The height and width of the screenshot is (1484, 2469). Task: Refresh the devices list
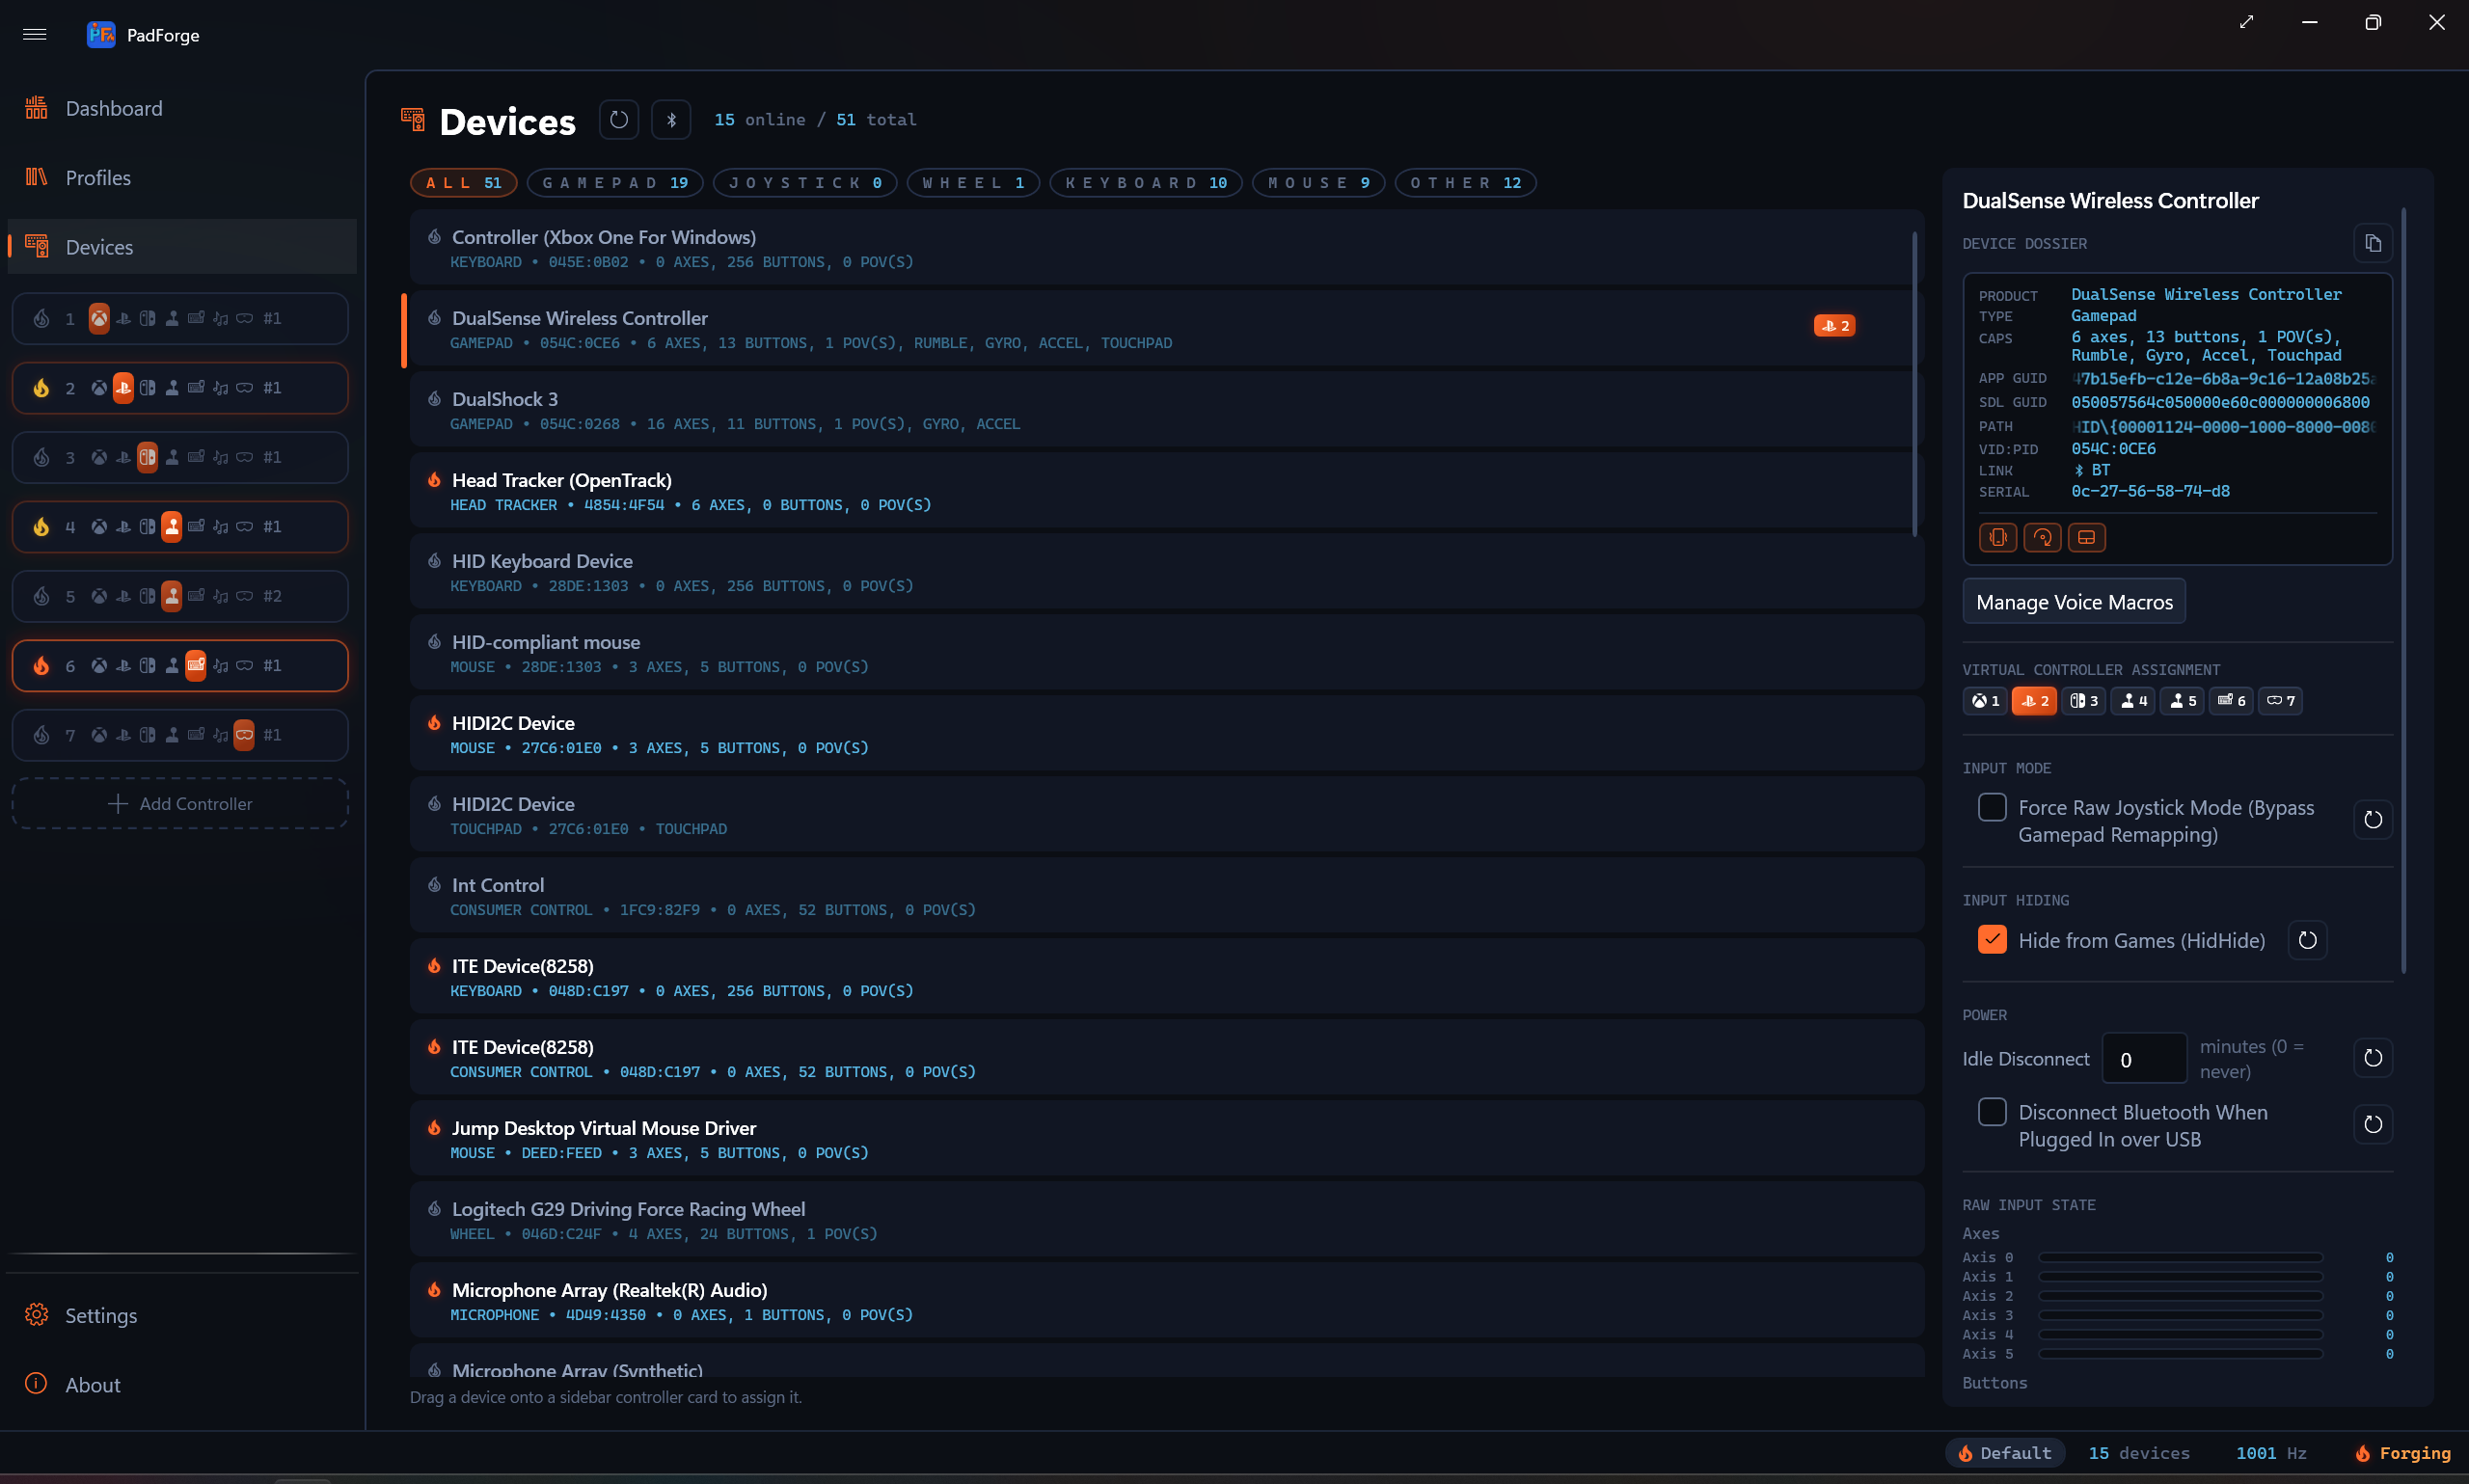pos(619,120)
